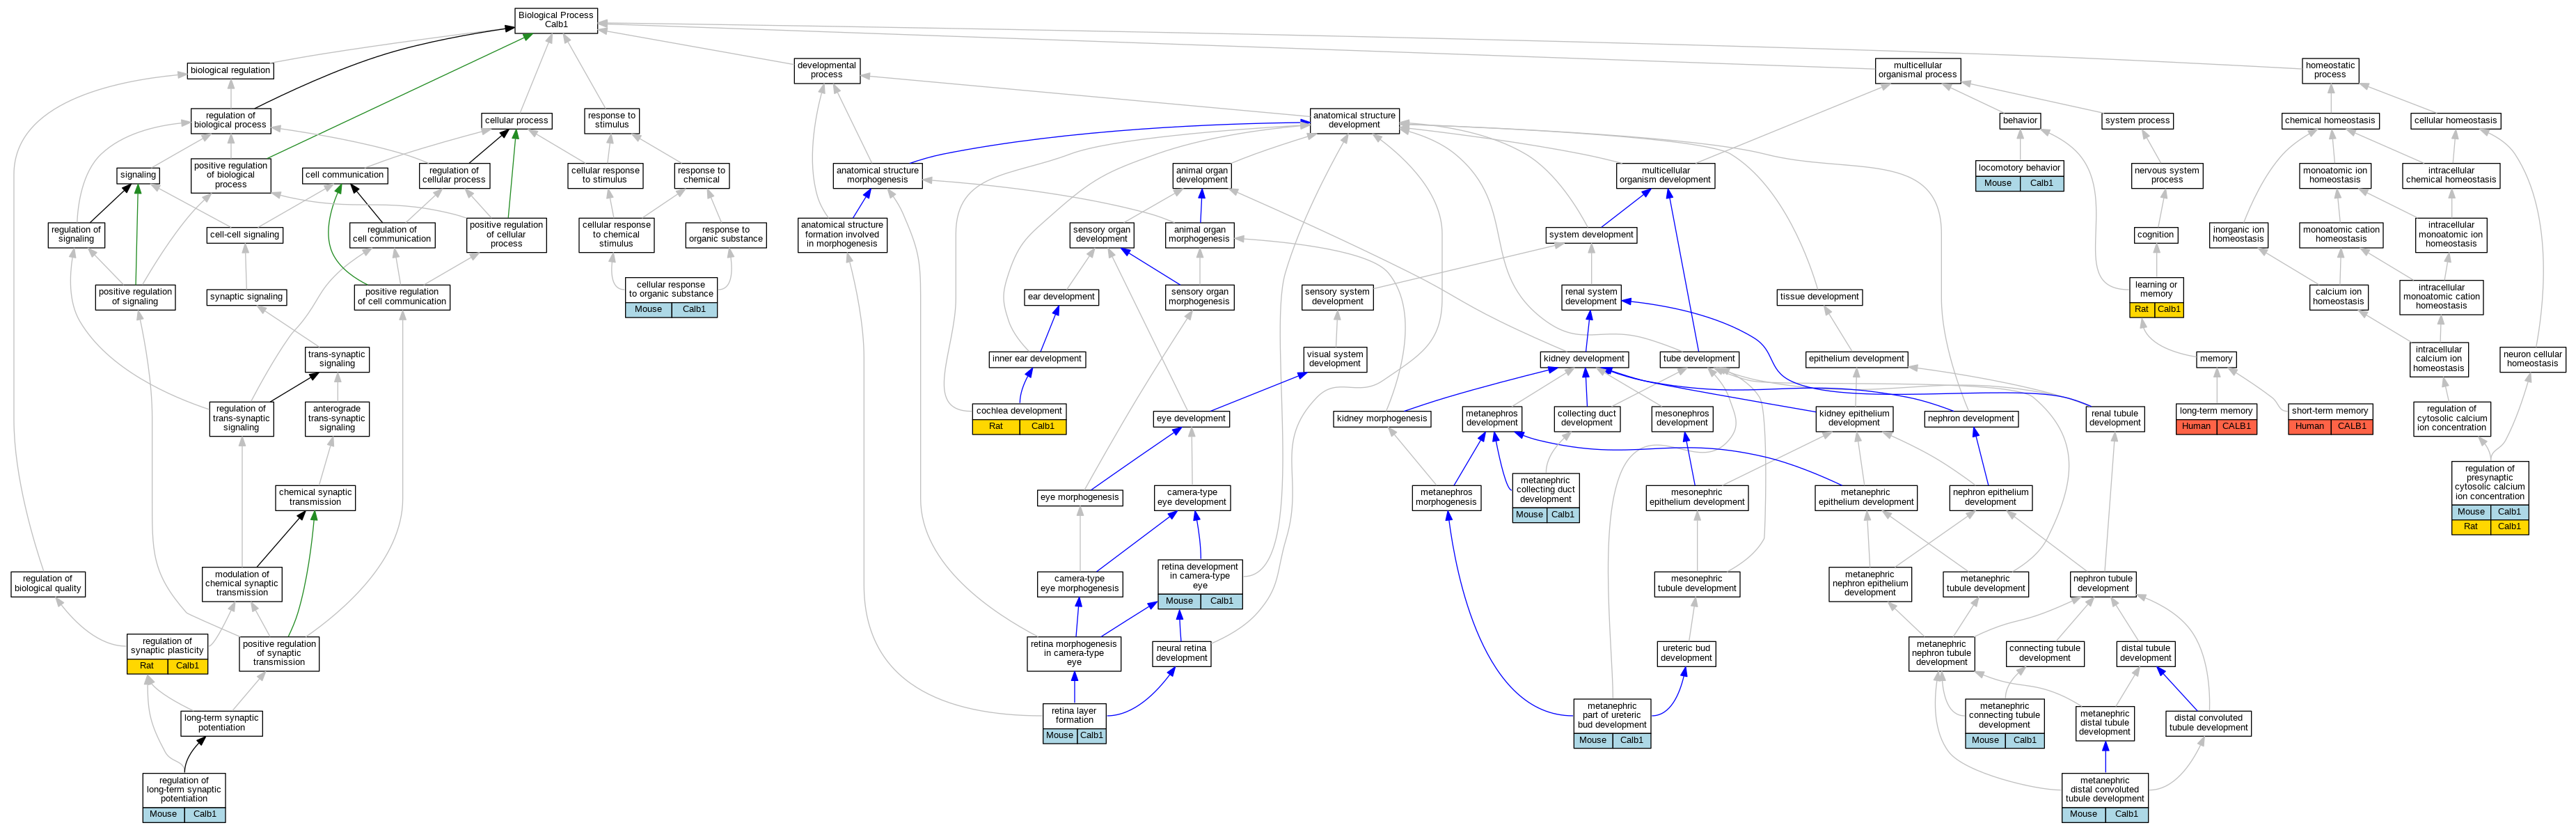The image size is (2576, 830).
Task: Click the regulation of synaptic plasticity node
Action: pyautogui.click(x=167, y=646)
